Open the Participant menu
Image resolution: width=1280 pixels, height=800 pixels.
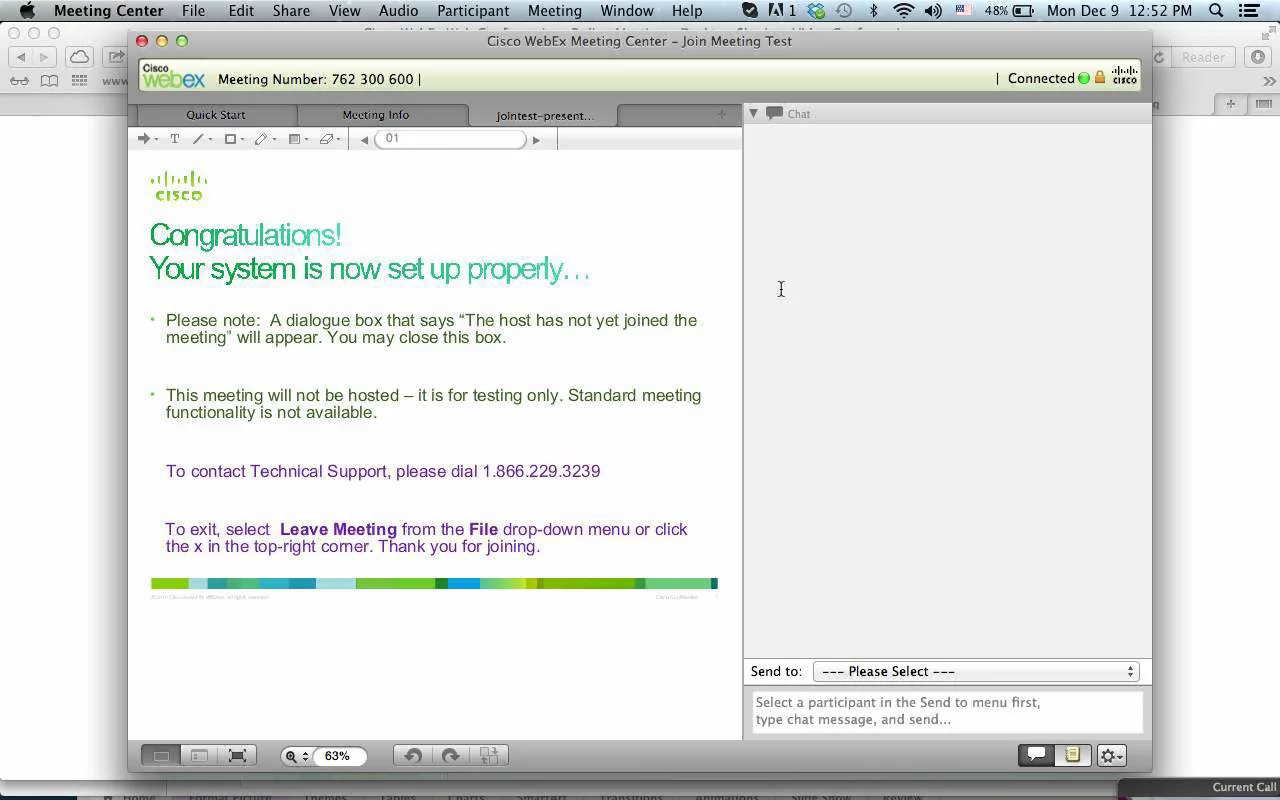click(x=473, y=10)
